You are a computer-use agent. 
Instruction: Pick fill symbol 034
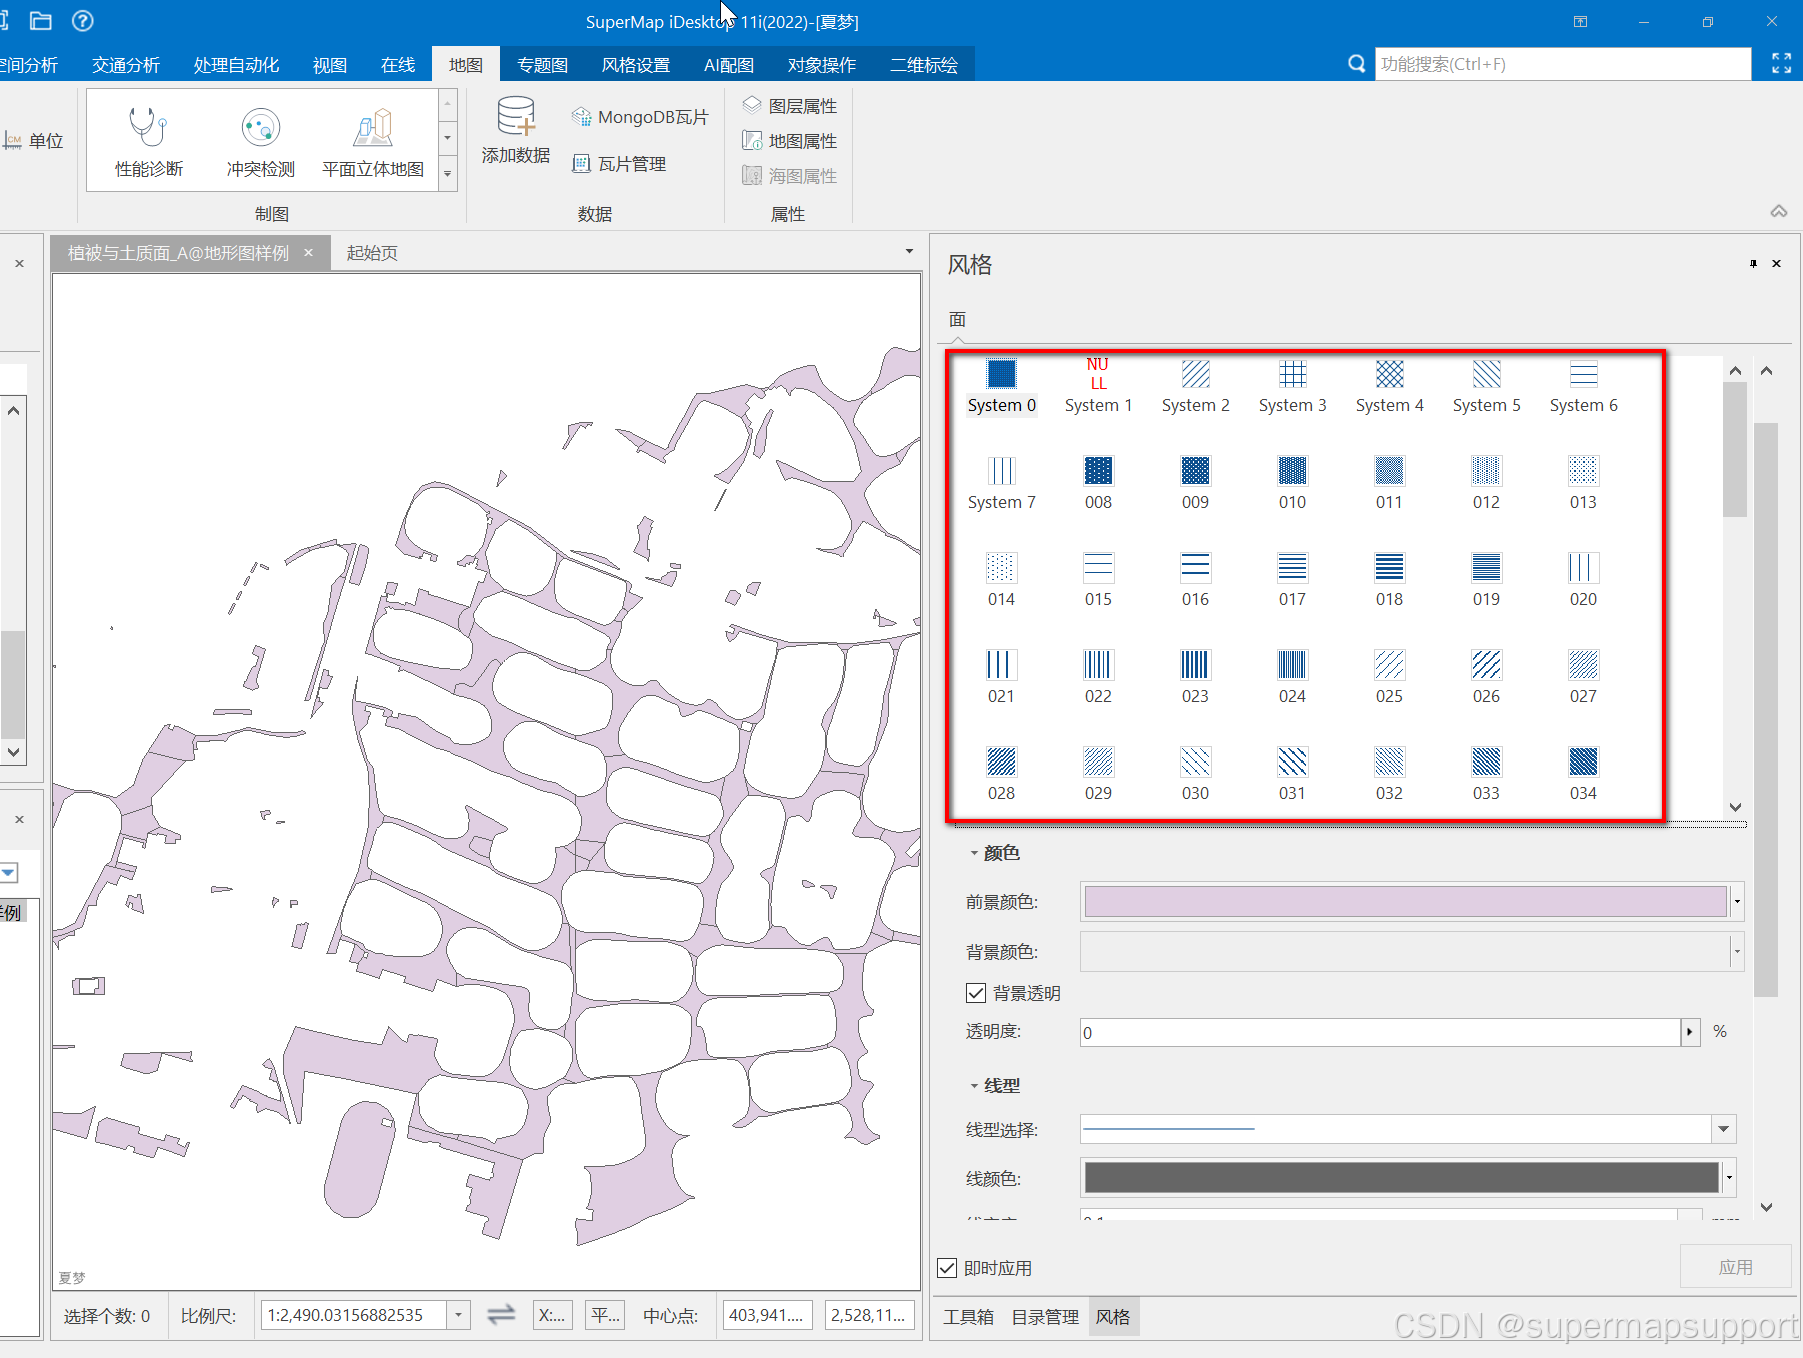click(x=1583, y=774)
